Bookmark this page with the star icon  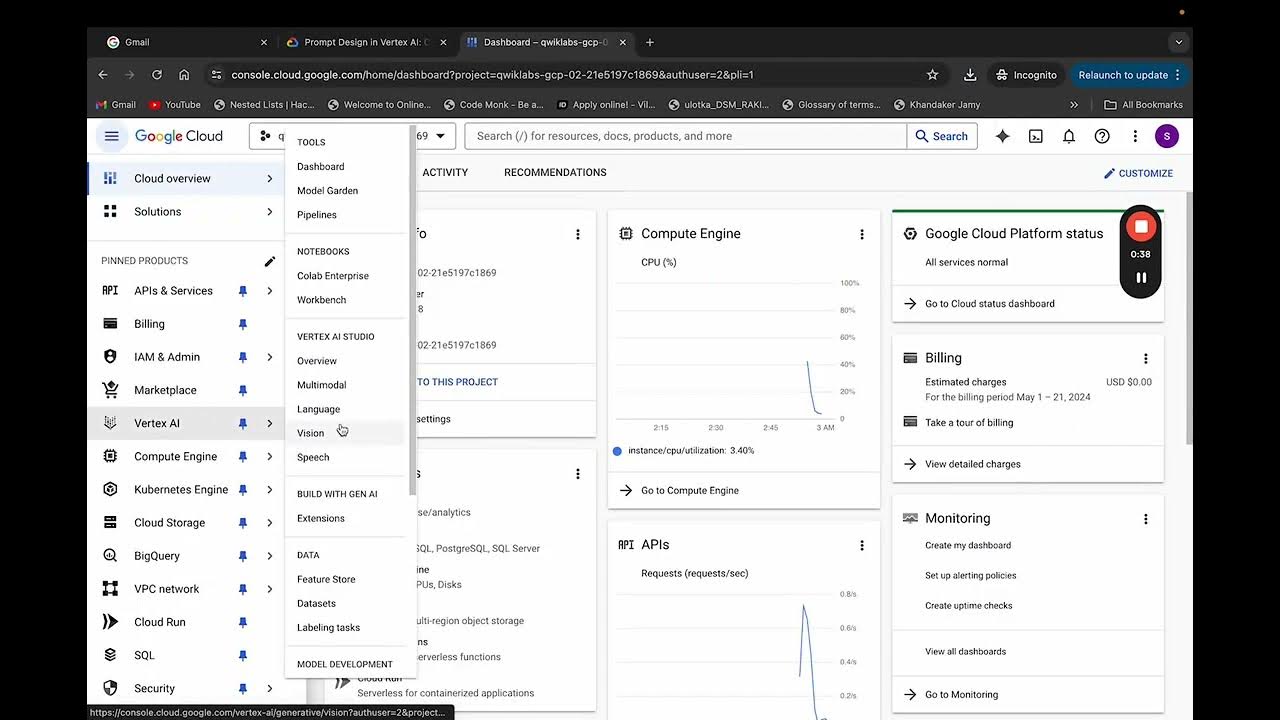[x=933, y=74]
